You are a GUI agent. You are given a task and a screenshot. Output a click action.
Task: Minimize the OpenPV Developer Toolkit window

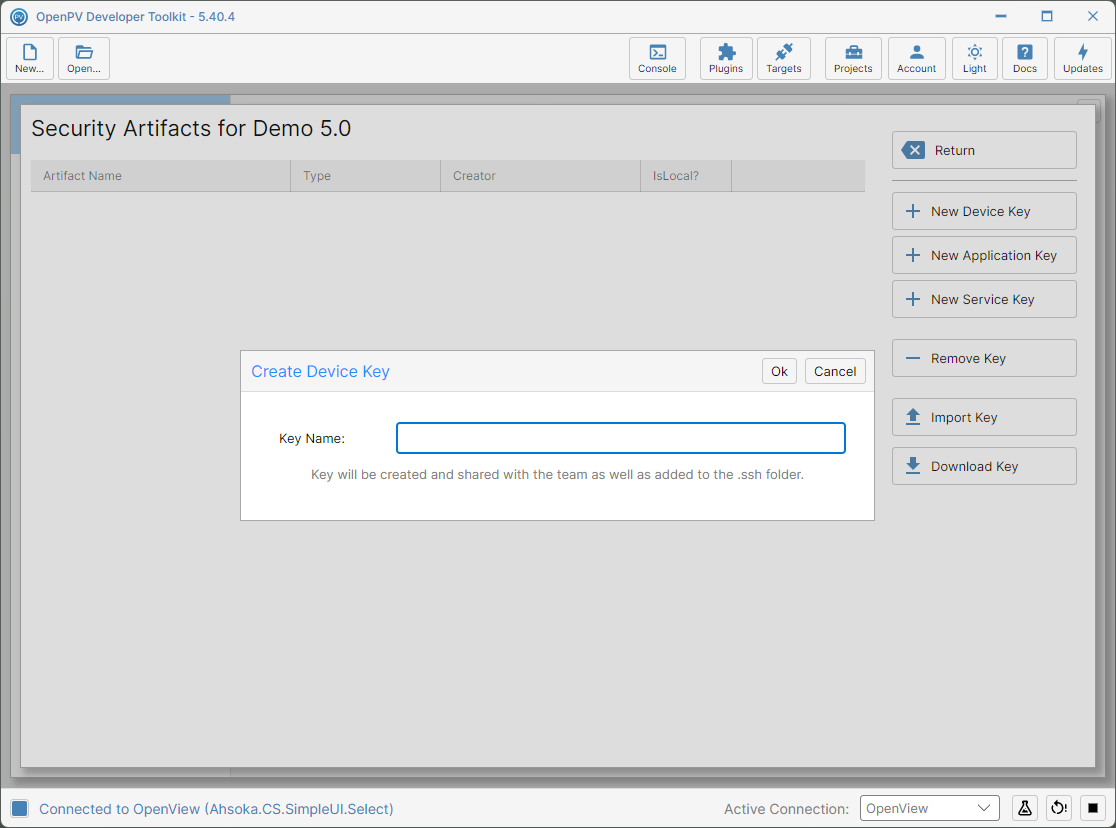[1001, 16]
